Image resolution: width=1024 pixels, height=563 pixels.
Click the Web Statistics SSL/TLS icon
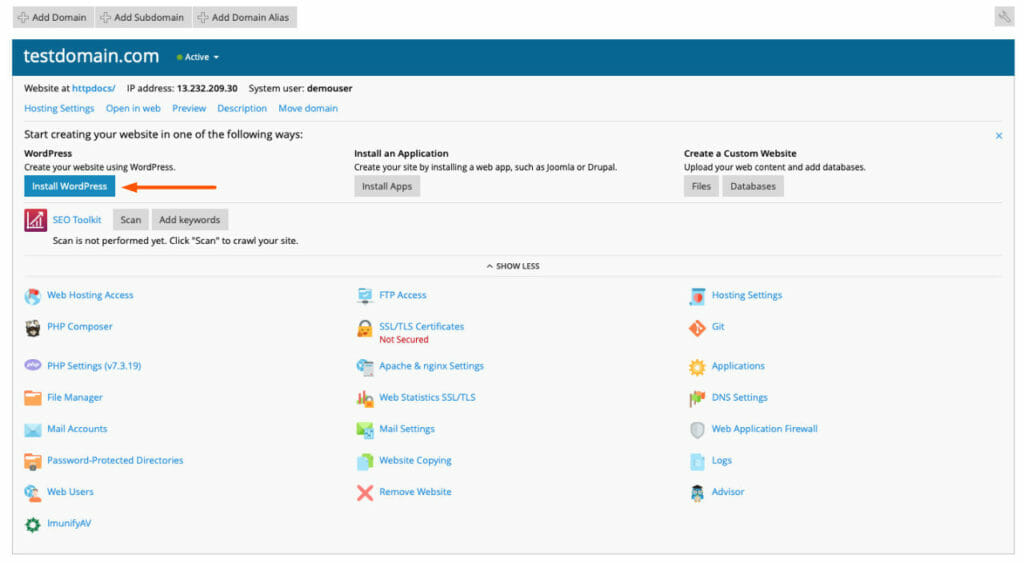tap(365, 398)
